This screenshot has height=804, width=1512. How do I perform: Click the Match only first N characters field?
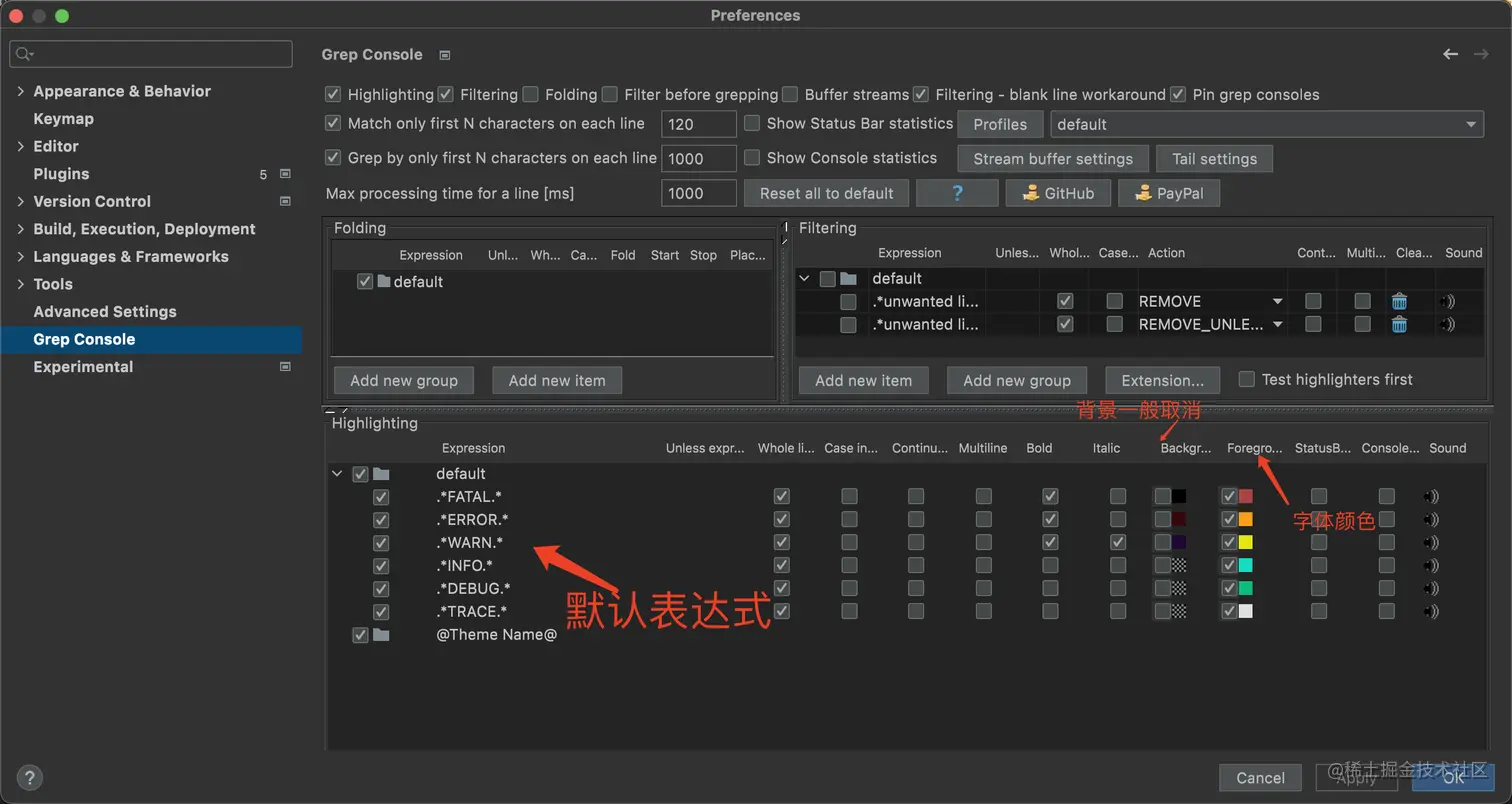[699, 125]
